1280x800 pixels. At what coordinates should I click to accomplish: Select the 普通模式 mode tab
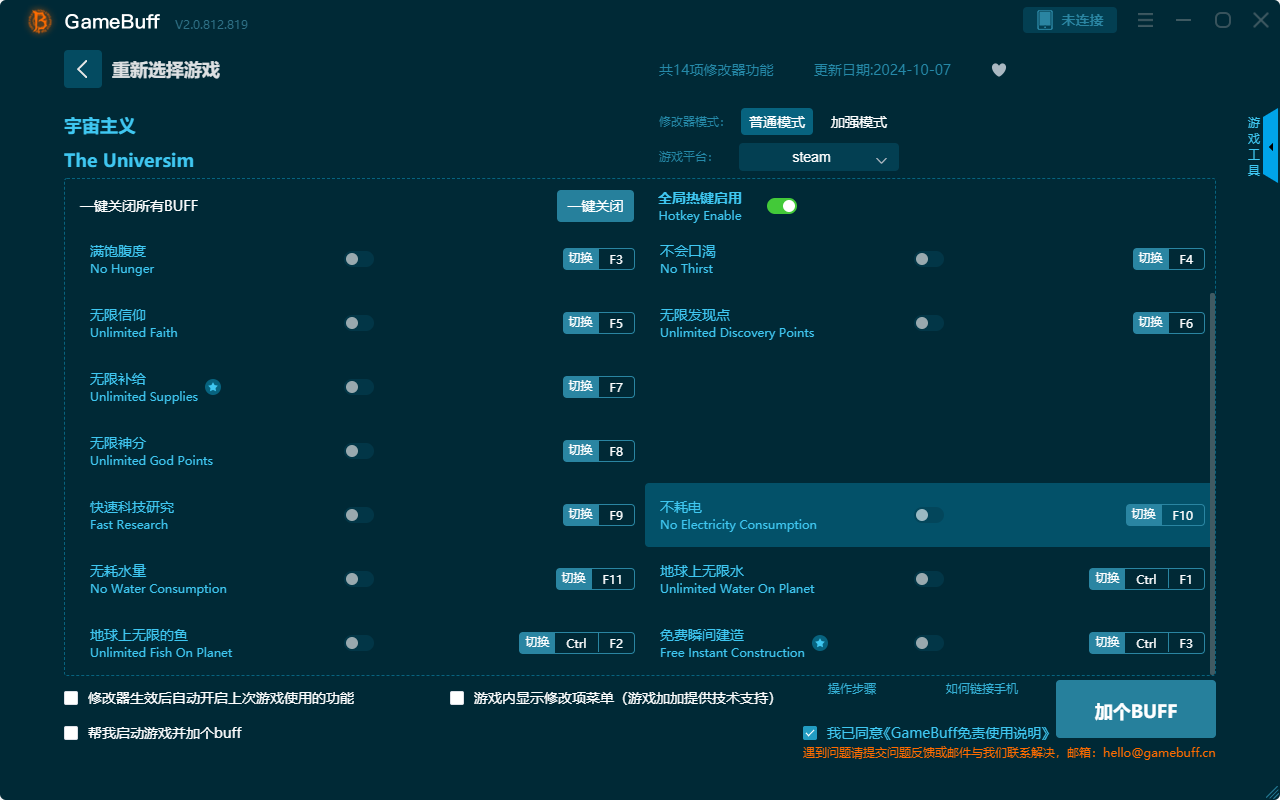point(777,121)
